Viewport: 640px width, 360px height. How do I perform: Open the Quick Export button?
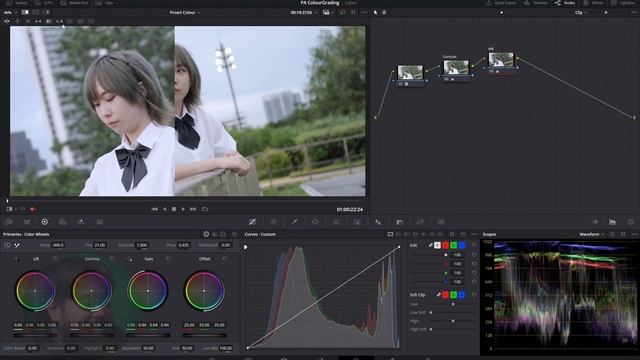tap(501, 3)
